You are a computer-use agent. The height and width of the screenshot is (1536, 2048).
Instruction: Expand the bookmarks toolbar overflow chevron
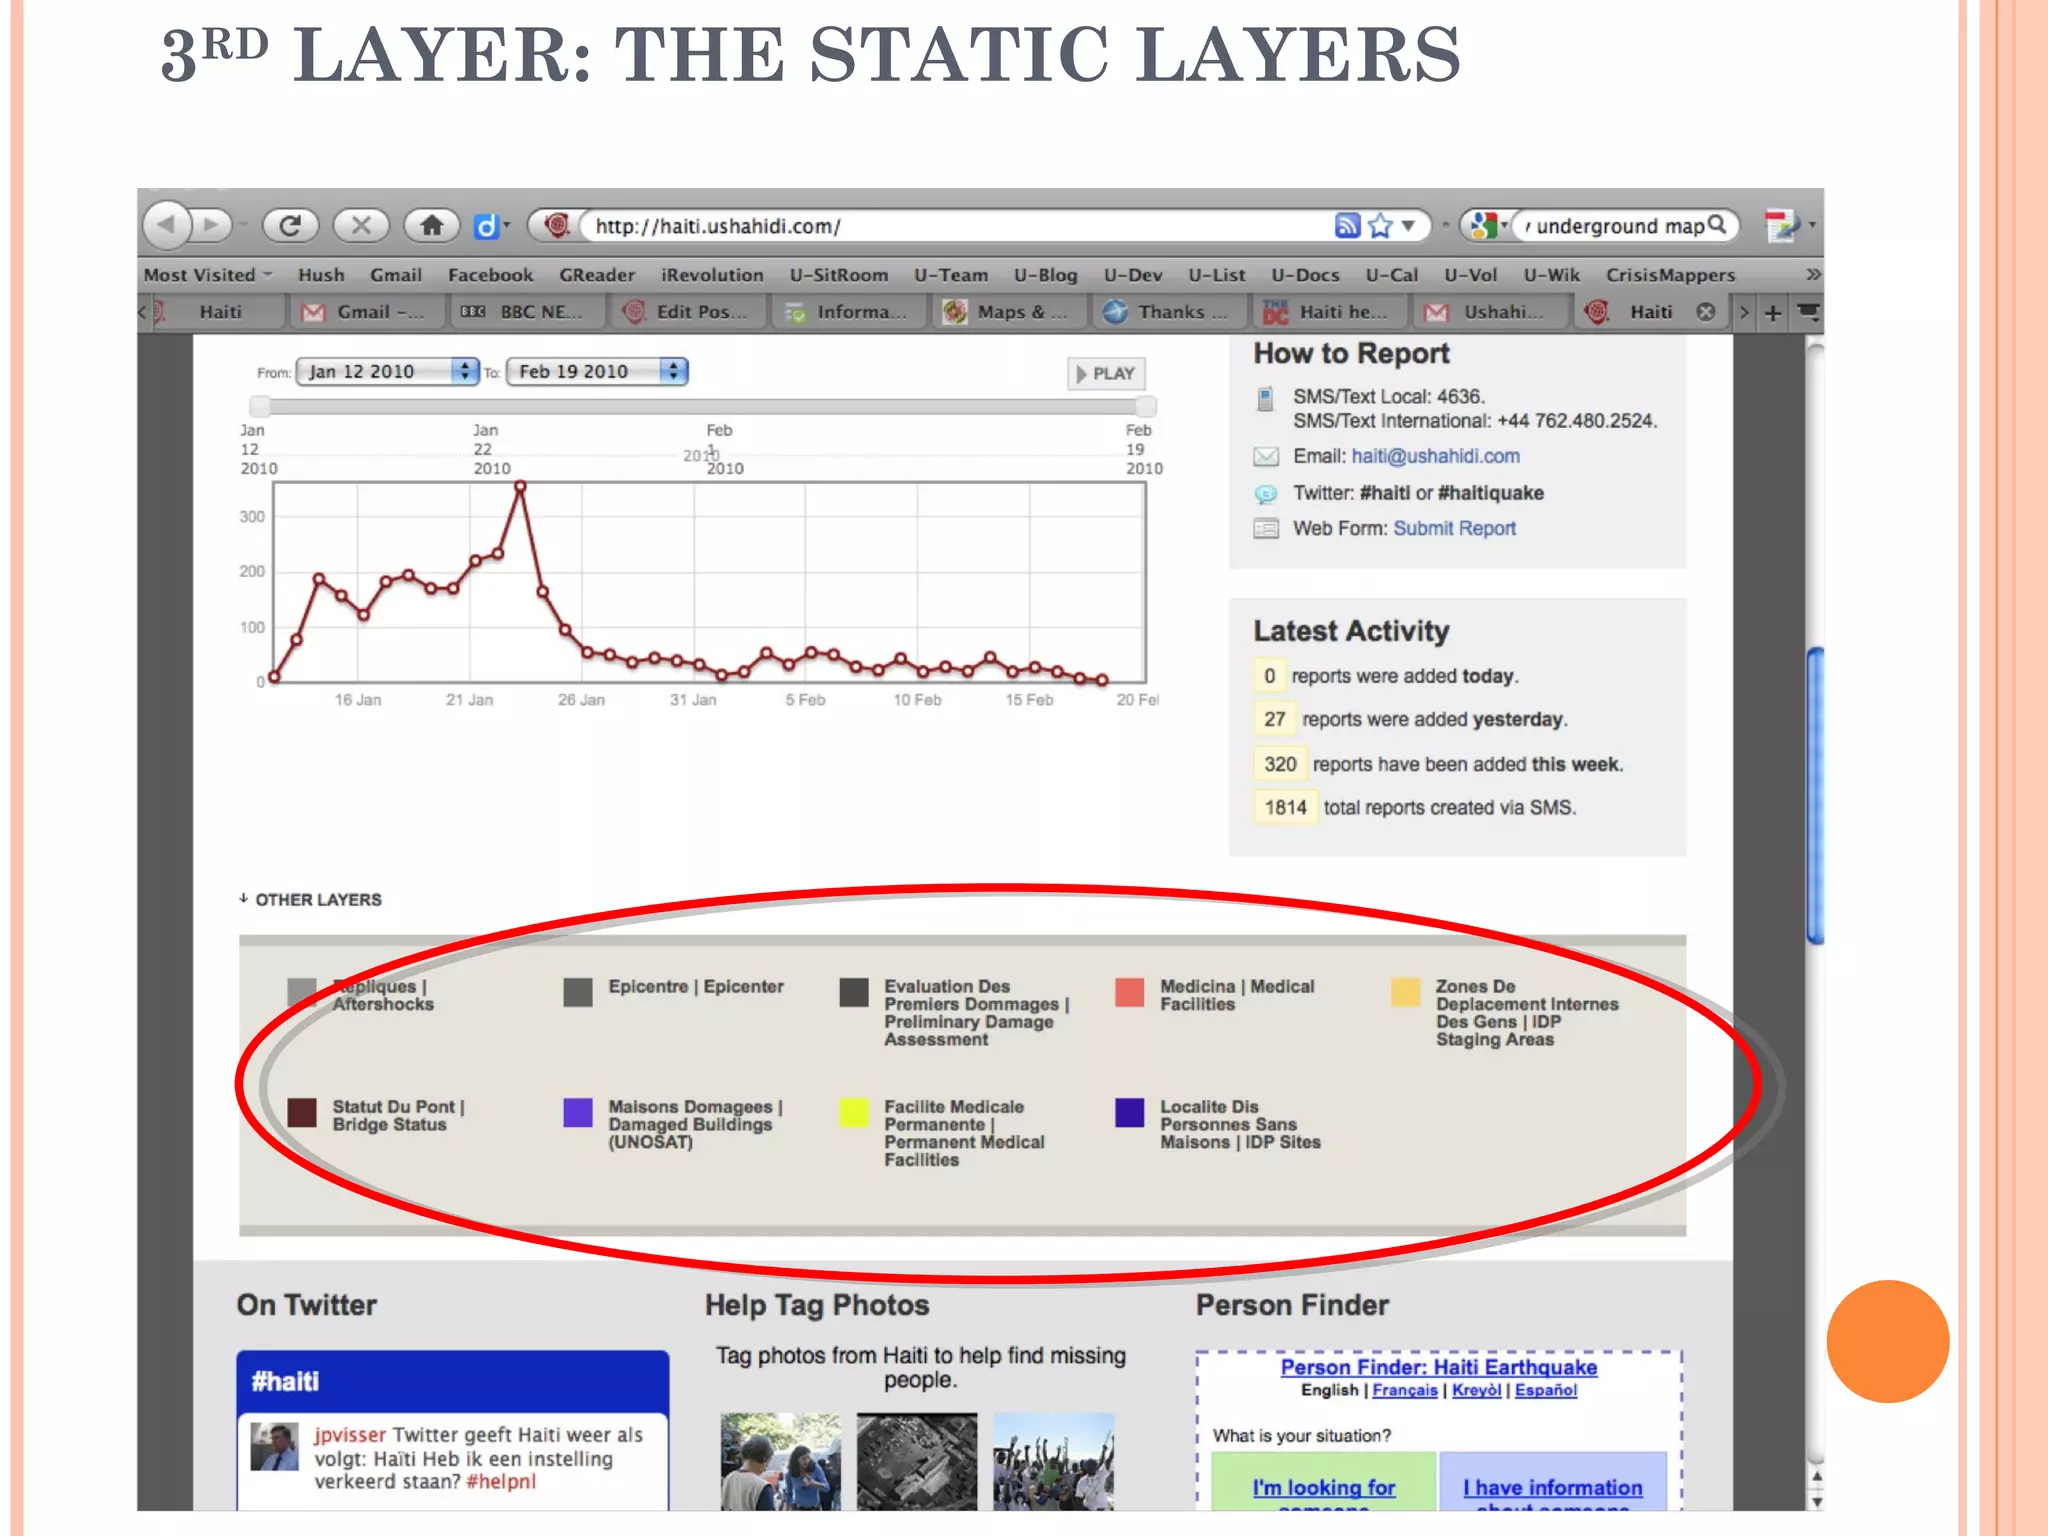pyautogui.click(x=1813, y=274)
